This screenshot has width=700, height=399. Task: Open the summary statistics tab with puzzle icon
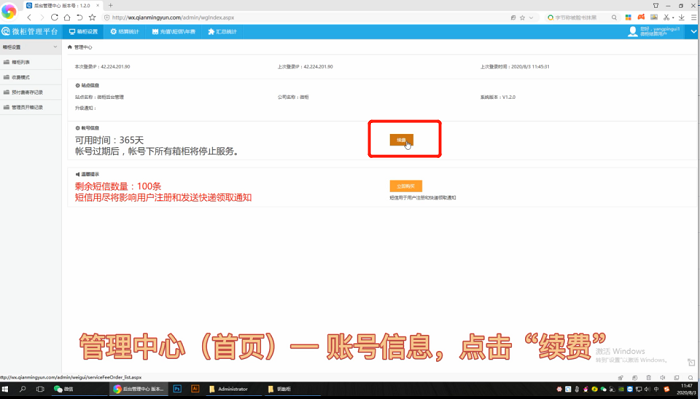click(222, 32)
